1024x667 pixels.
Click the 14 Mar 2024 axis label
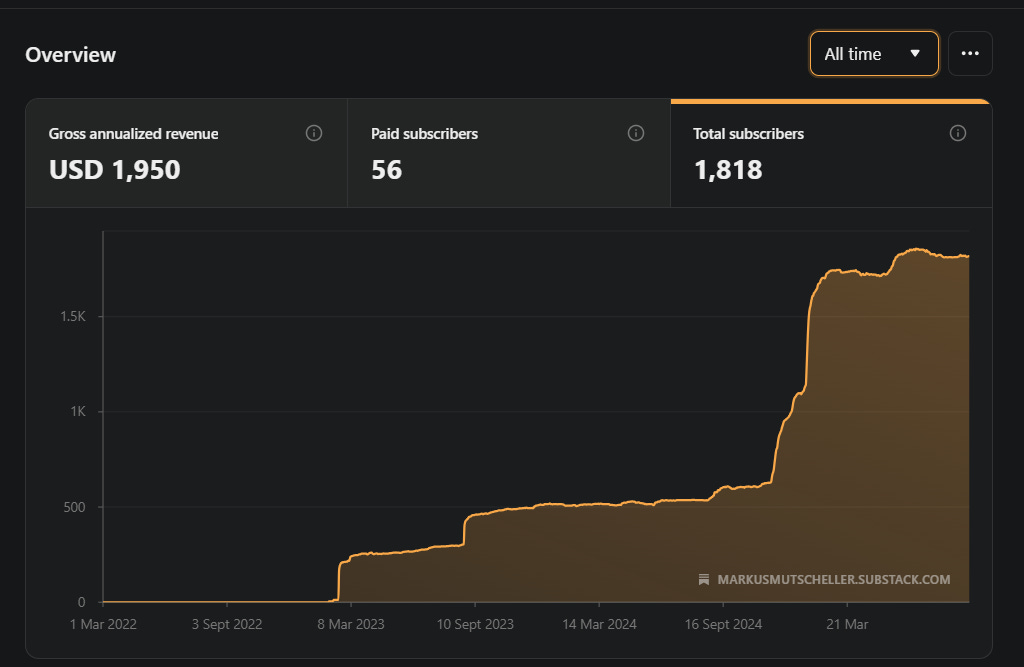click(x=599, y=624)
